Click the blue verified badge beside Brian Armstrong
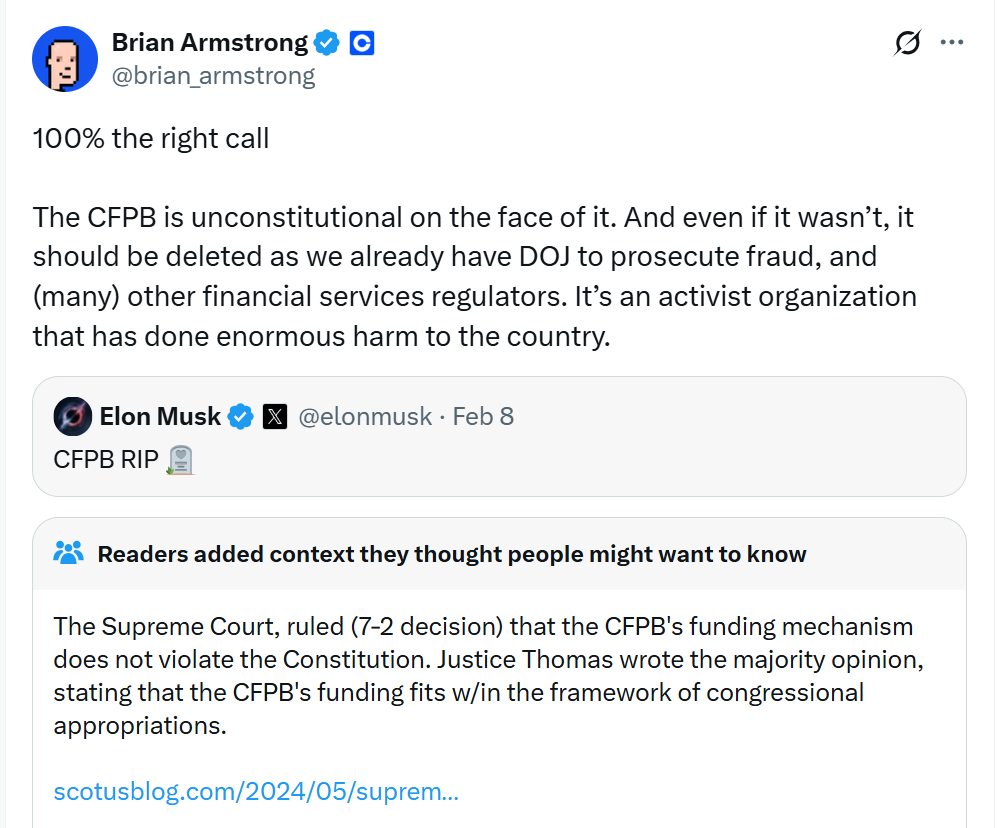This screenshot has height=828, width=997. point(326,43)
